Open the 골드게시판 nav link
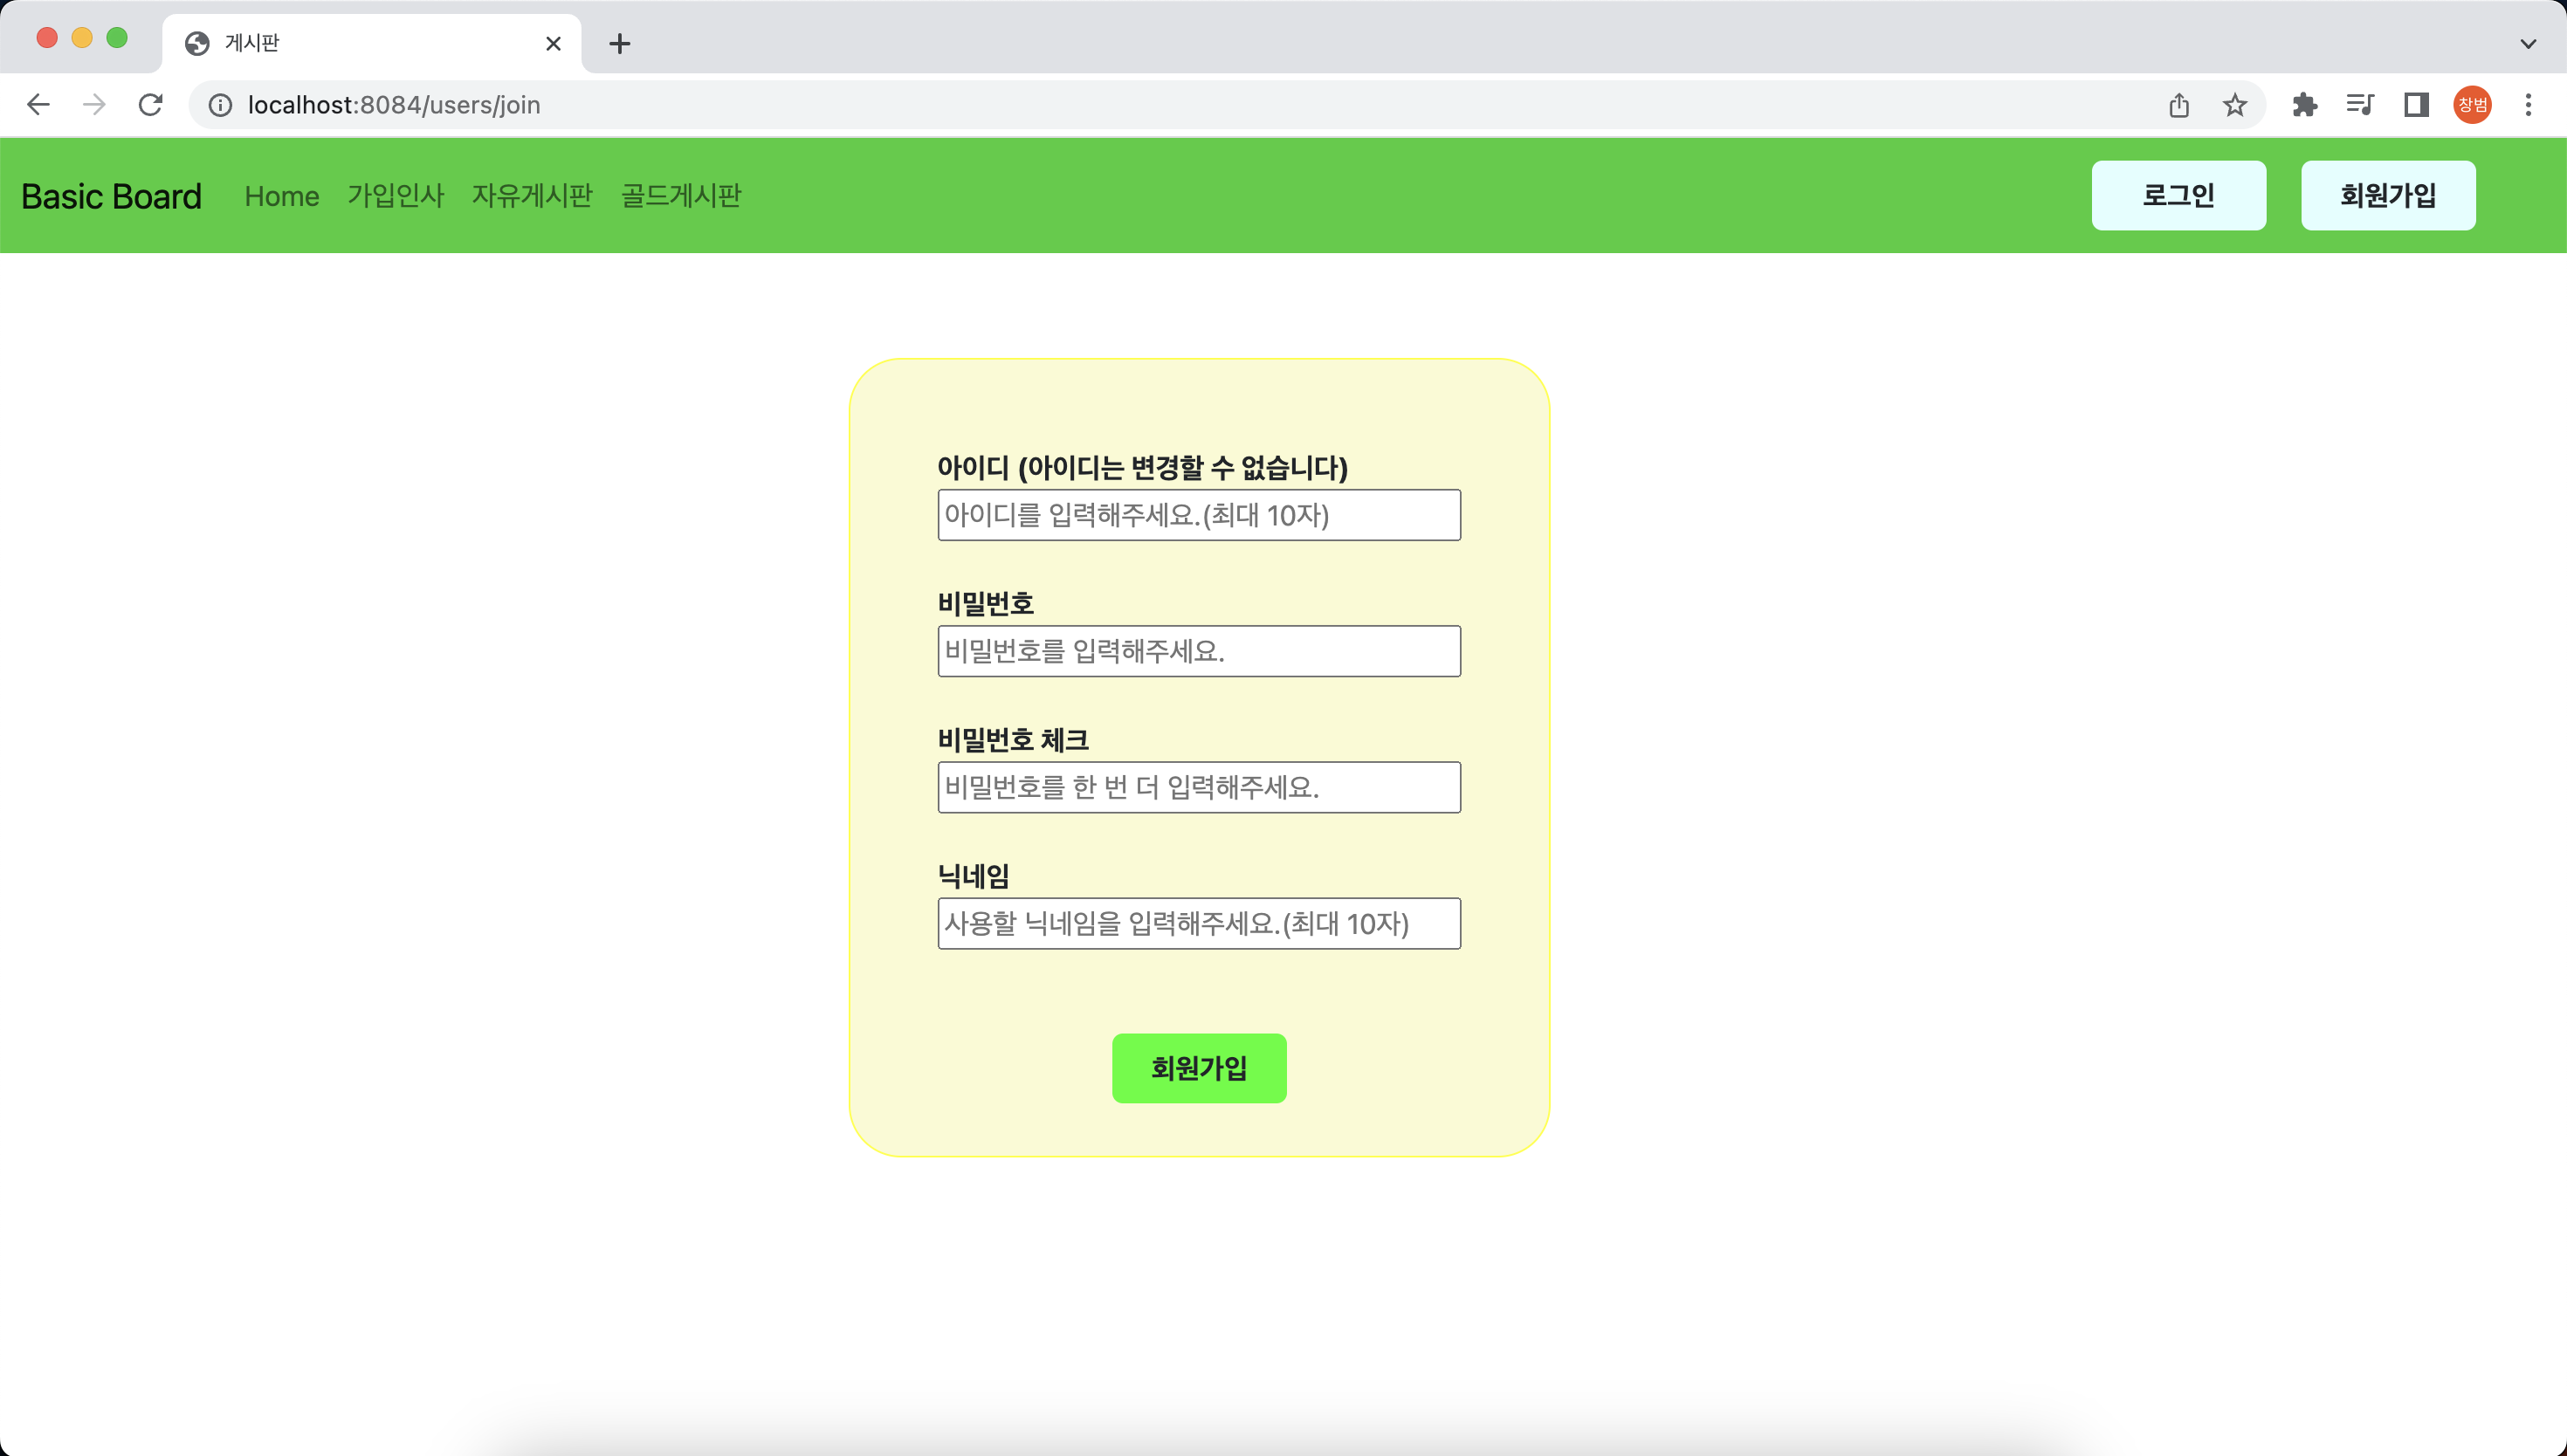Viewport: 2567px width, 1456px height. click(681, 196)
